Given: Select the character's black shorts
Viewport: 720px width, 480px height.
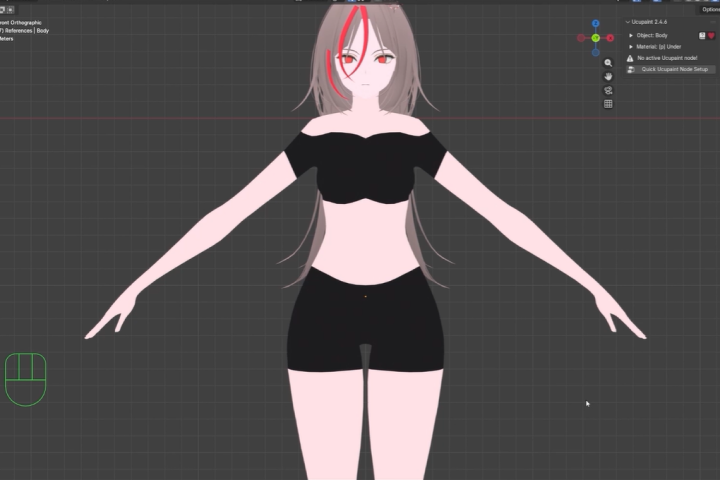Looking at the screenshot, I should pyautogui.click(x=365, y=322).
